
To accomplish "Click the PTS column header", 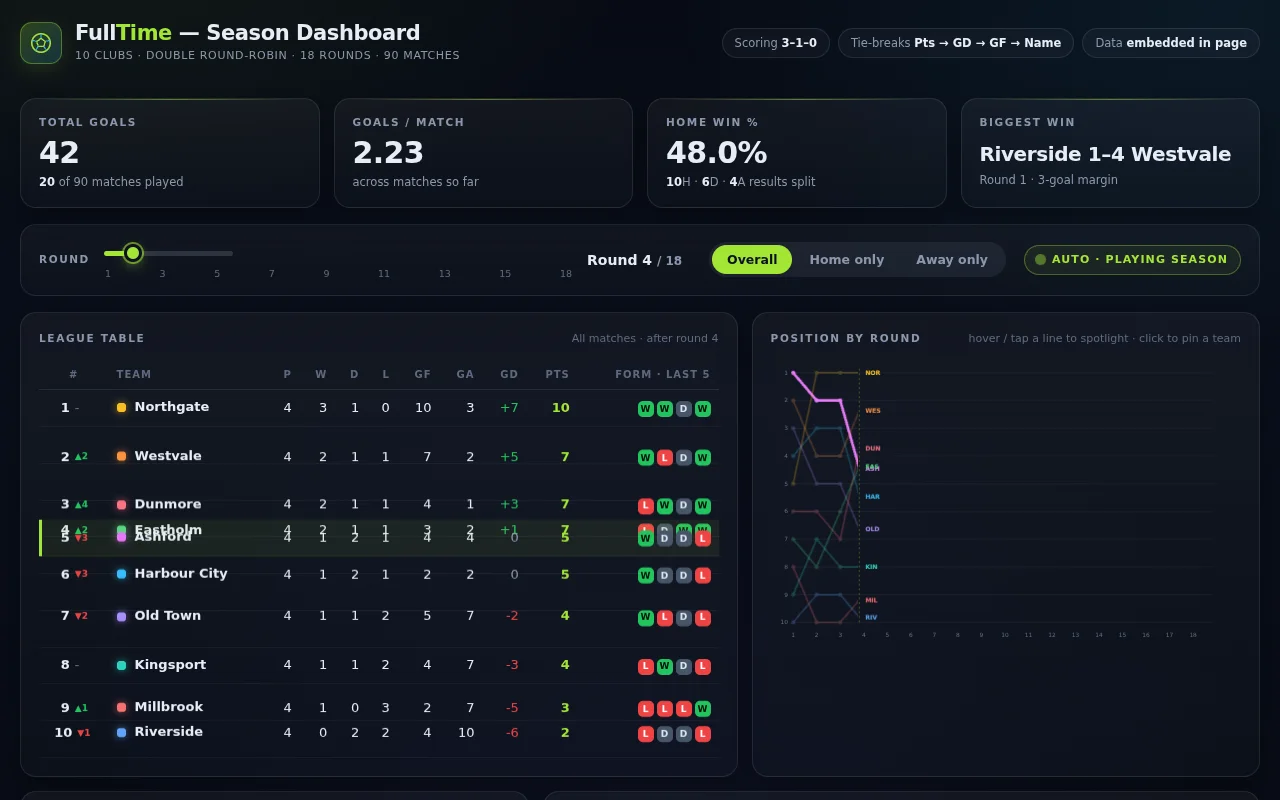I will click(x=557, y=375).
